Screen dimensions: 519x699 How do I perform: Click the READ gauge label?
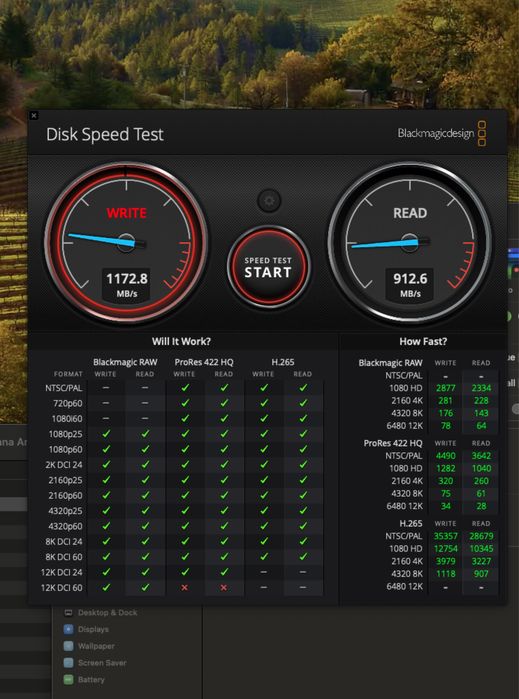tap(410, 213)
